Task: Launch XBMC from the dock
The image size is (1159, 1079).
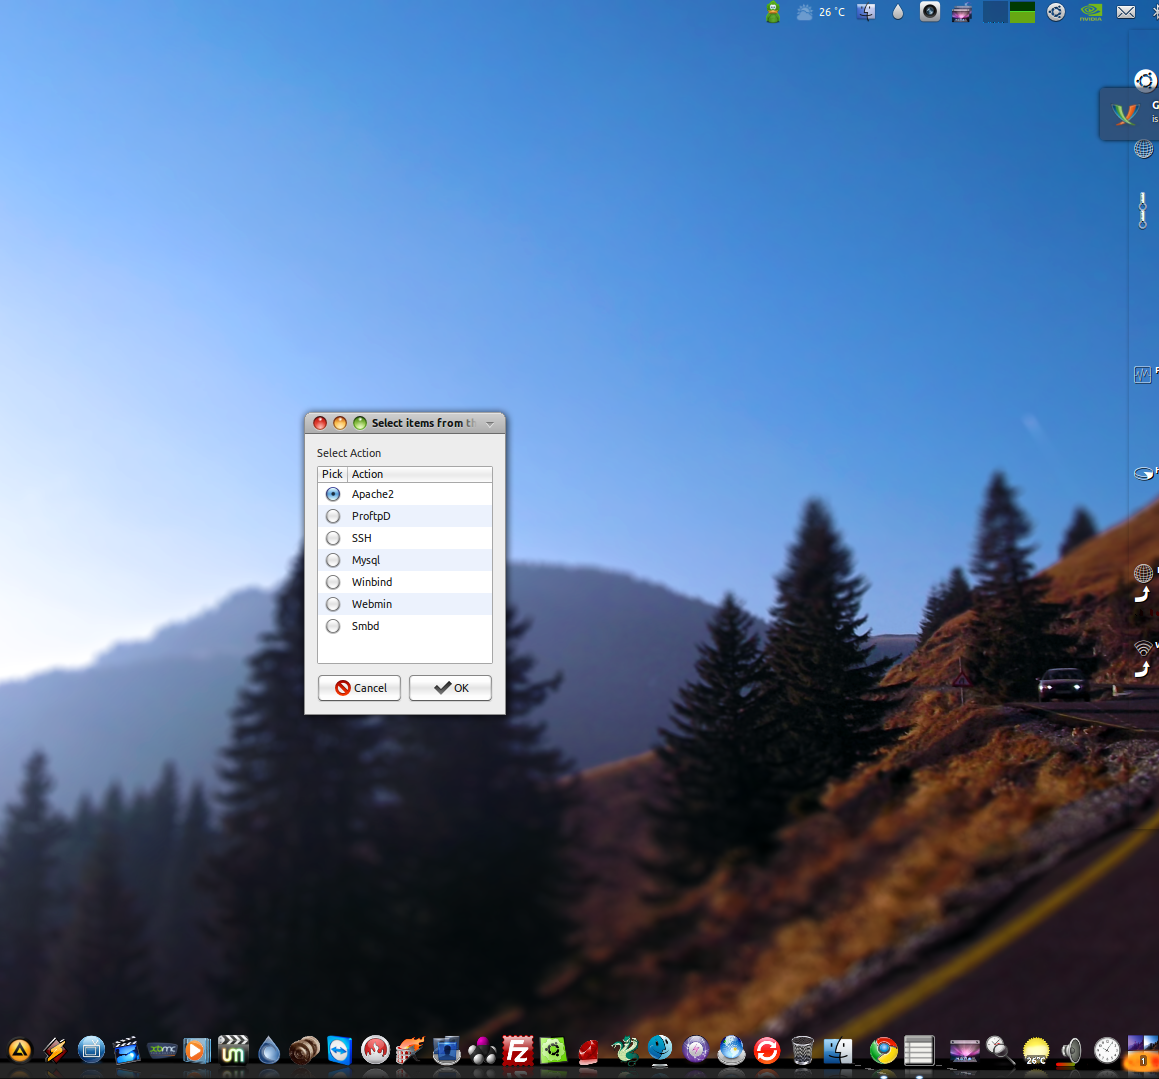Action: coord(162,1049)
